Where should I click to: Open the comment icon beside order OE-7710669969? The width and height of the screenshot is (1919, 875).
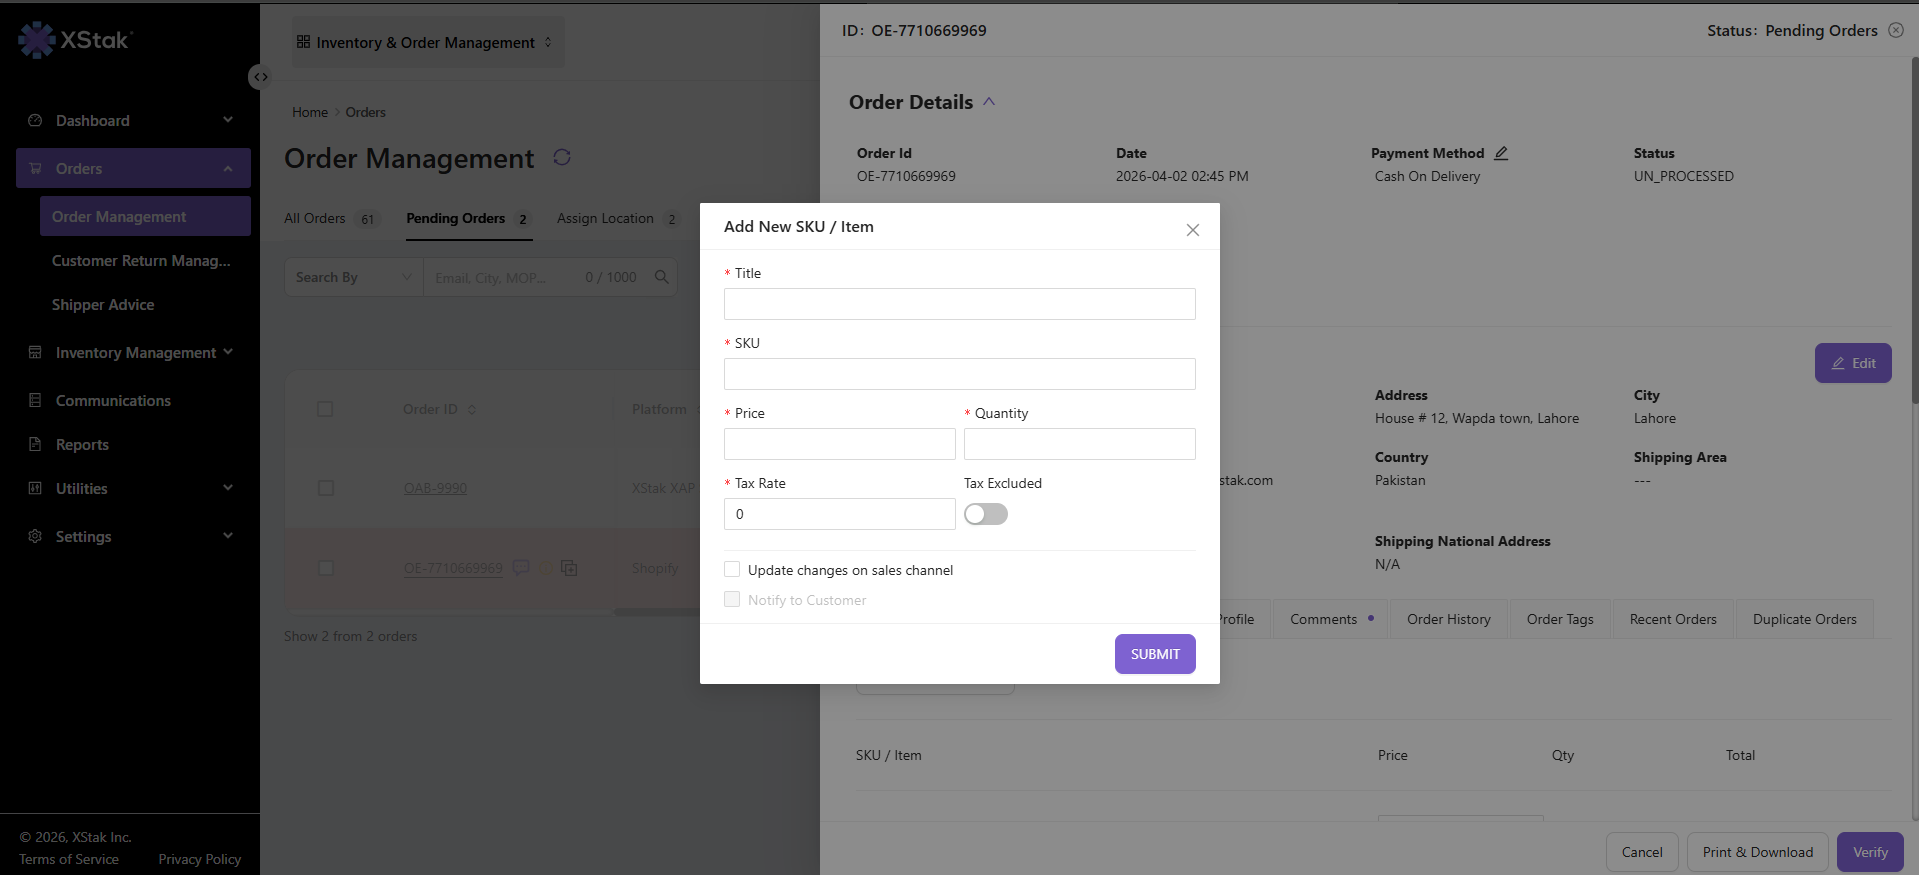coord(521,568)
